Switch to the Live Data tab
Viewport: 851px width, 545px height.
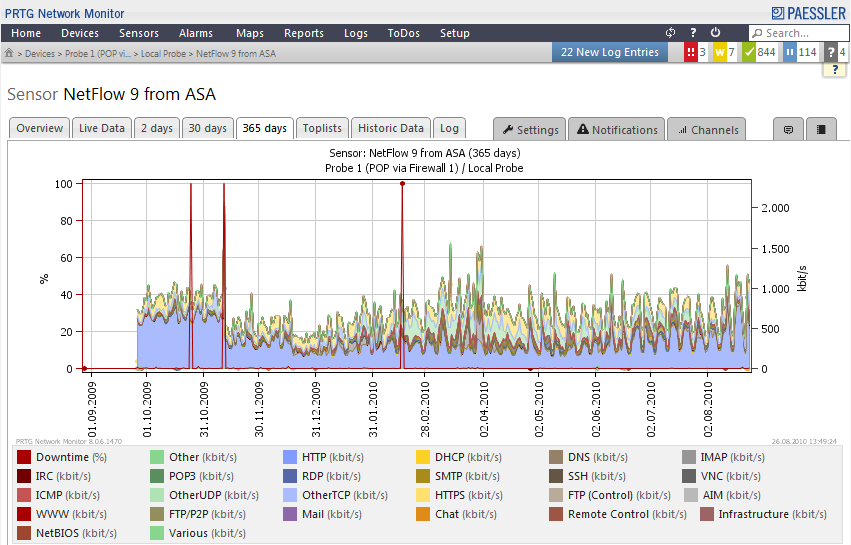[x=101, y=129]
